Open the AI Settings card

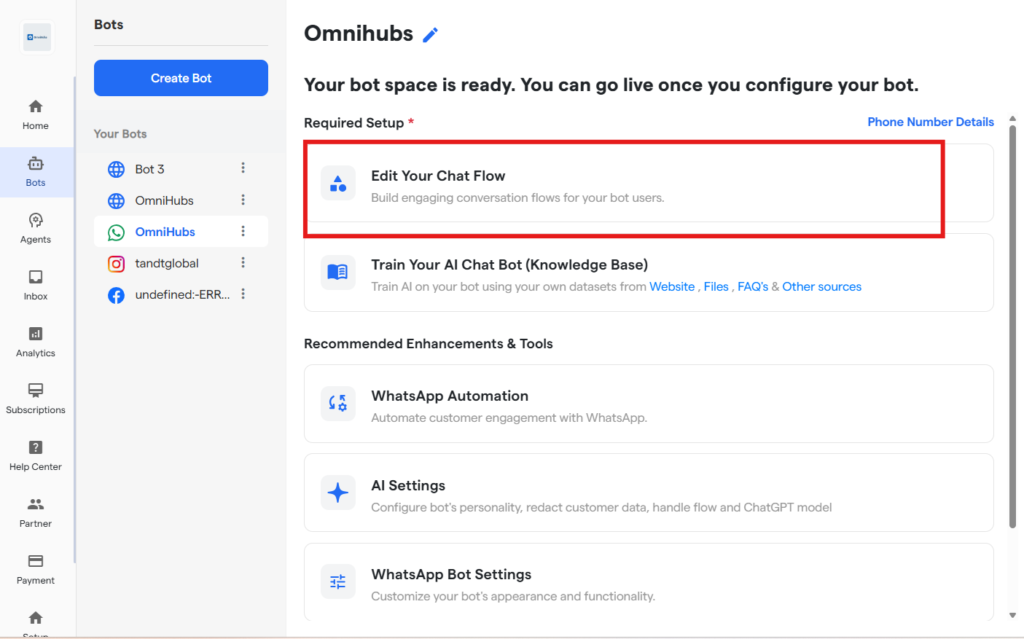(648, 494)
